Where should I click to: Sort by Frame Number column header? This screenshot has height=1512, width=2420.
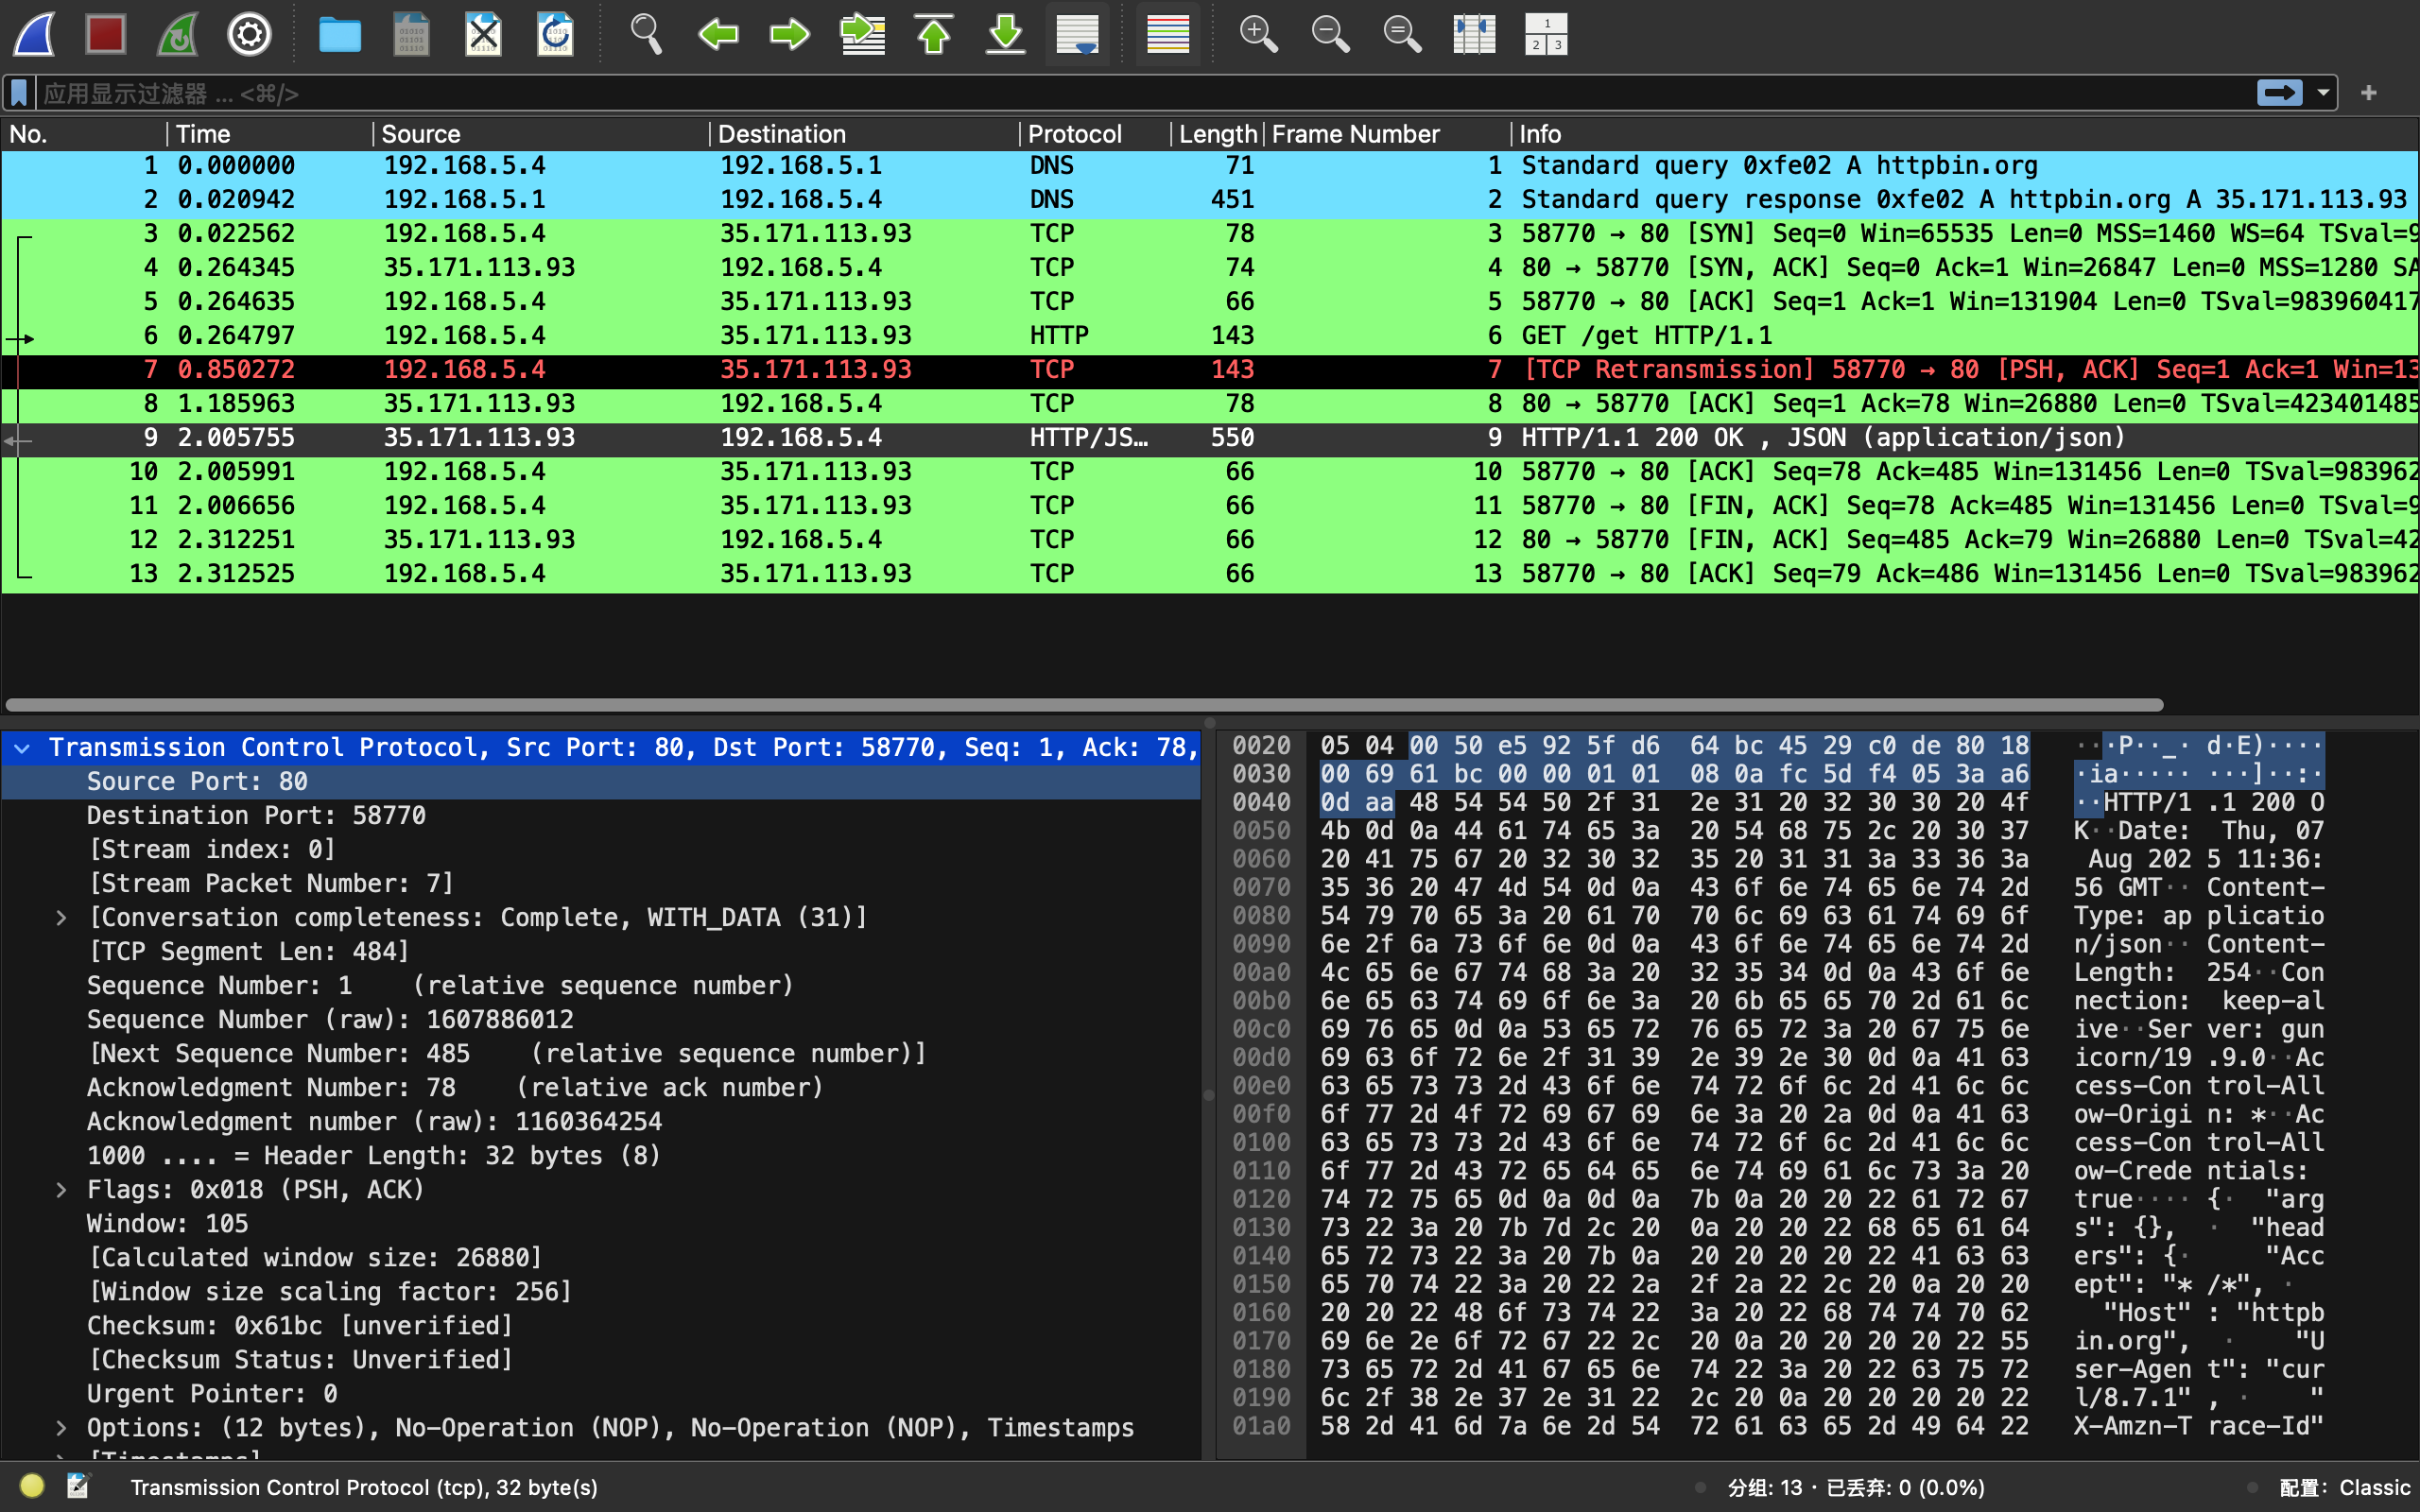1387,134
